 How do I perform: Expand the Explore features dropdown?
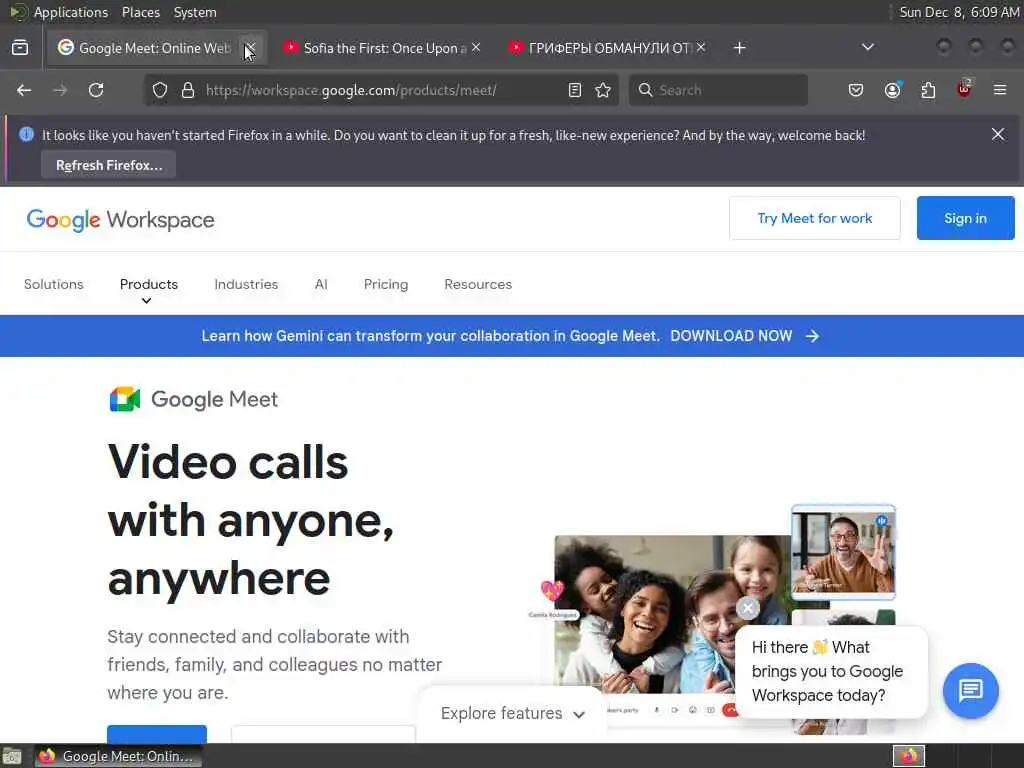(x=513, y=713)
